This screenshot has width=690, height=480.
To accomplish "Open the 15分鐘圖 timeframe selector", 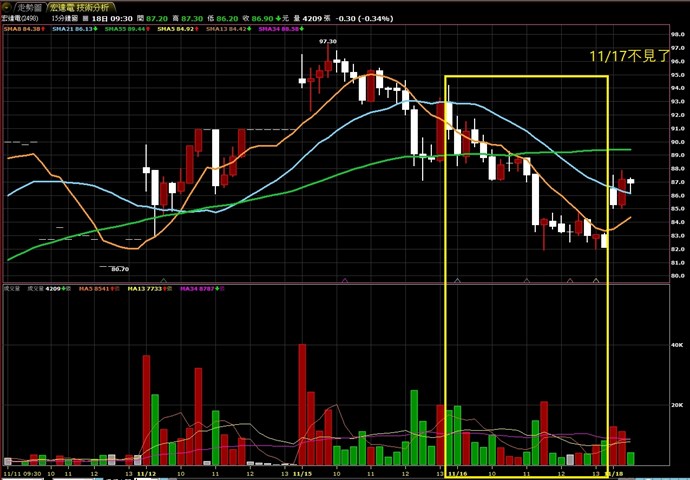I will (65, 18).
